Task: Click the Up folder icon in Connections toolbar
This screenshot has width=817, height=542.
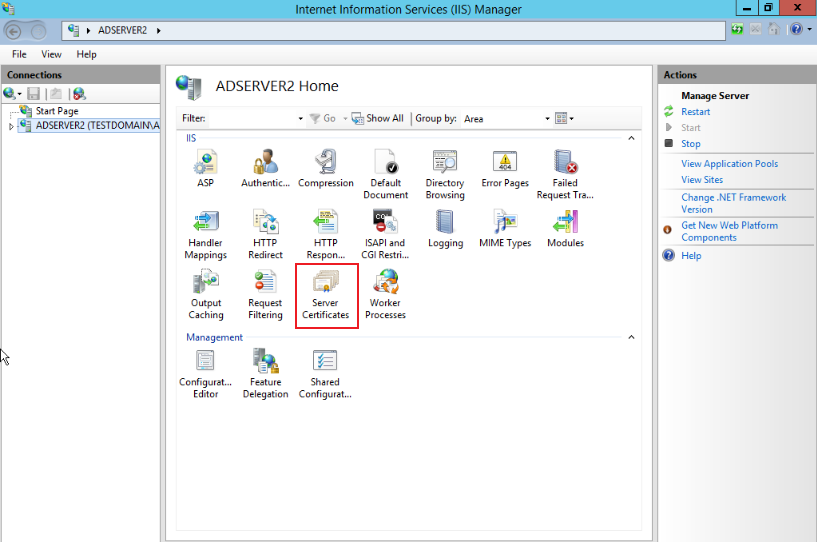Action: (56, 94)
